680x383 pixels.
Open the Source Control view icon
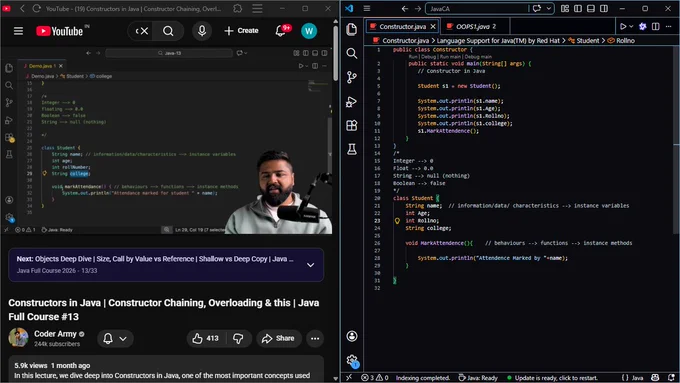point(352,78)
